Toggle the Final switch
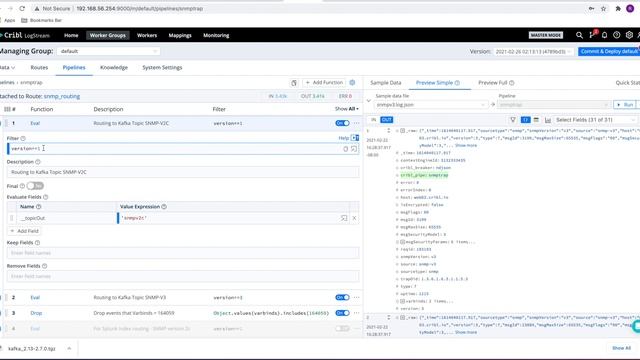Image resolution: width=640 pixels, height=360 pixels. 35,186
